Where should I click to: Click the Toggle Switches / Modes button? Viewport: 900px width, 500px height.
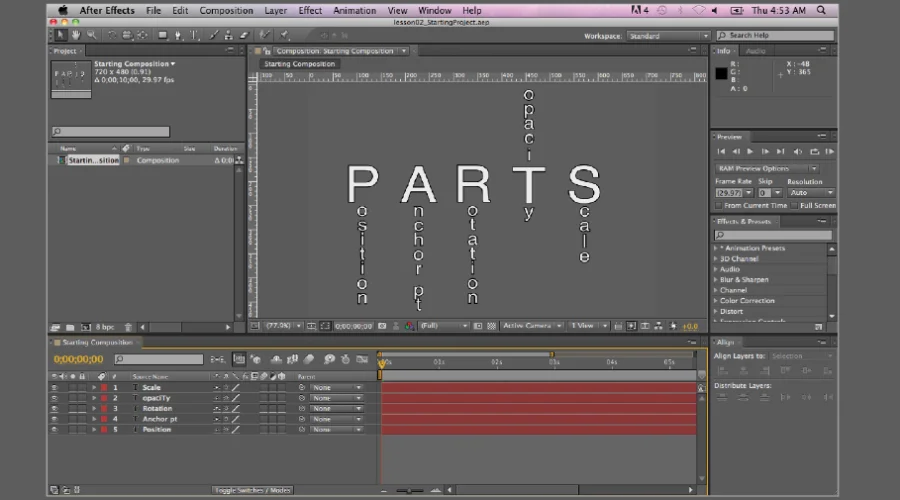[253, 490]
